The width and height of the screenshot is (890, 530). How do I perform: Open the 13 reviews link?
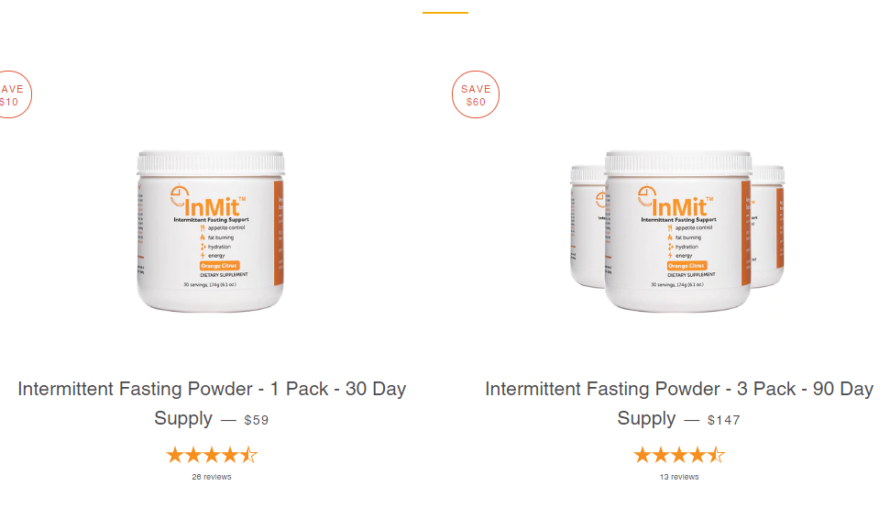click(x=679, y=477)
